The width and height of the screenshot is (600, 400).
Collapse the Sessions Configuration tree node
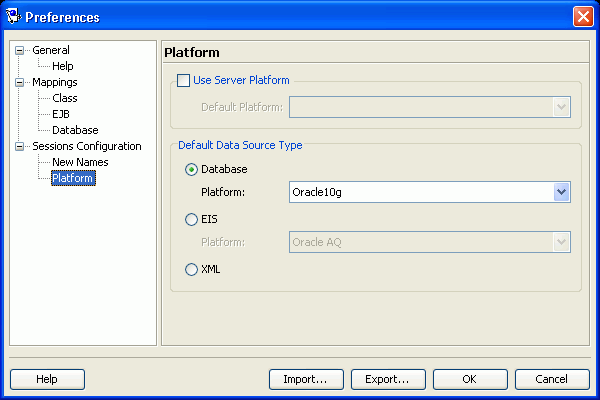point(19,146)
